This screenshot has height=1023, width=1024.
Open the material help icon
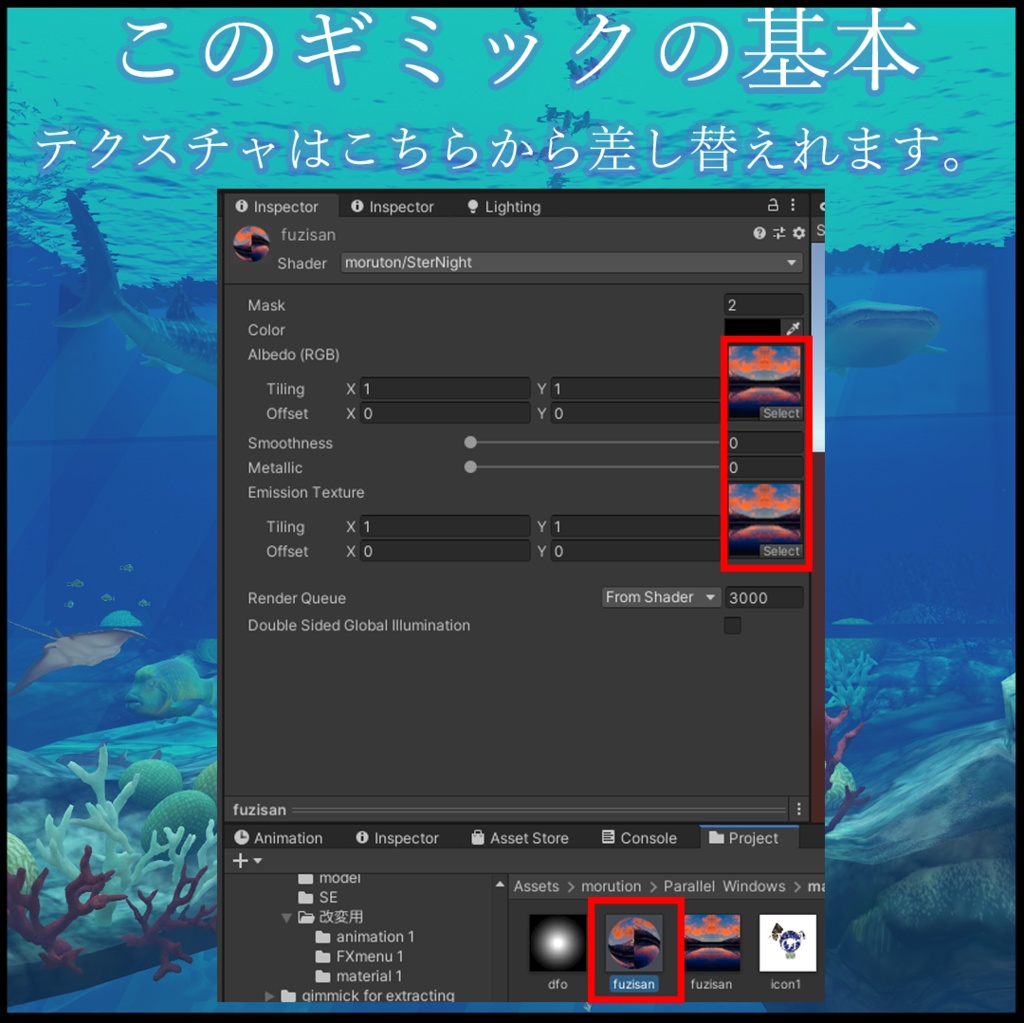click(758, 232)
